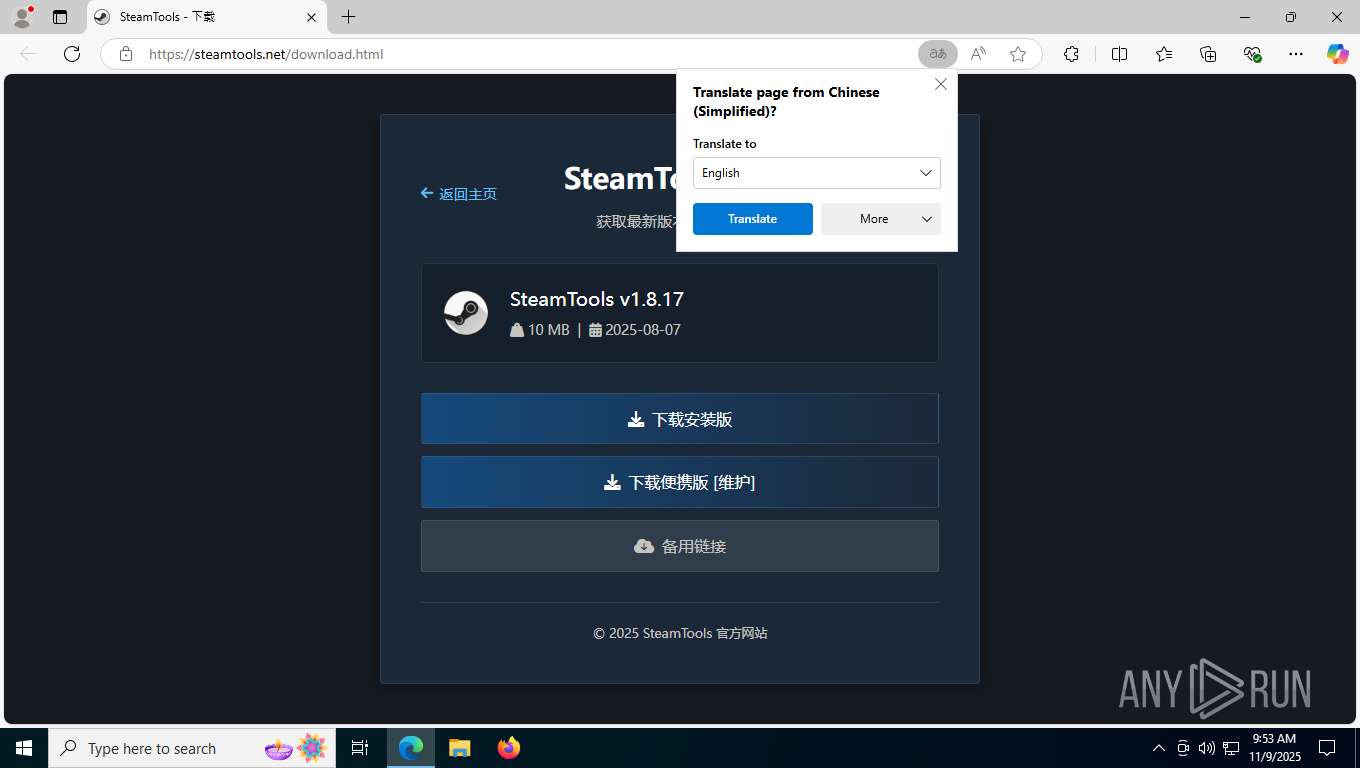Image resolution: width=1360 pixels, height=768 pixels.
Task: Refresh the current page
Action: [x=72, y=54]
